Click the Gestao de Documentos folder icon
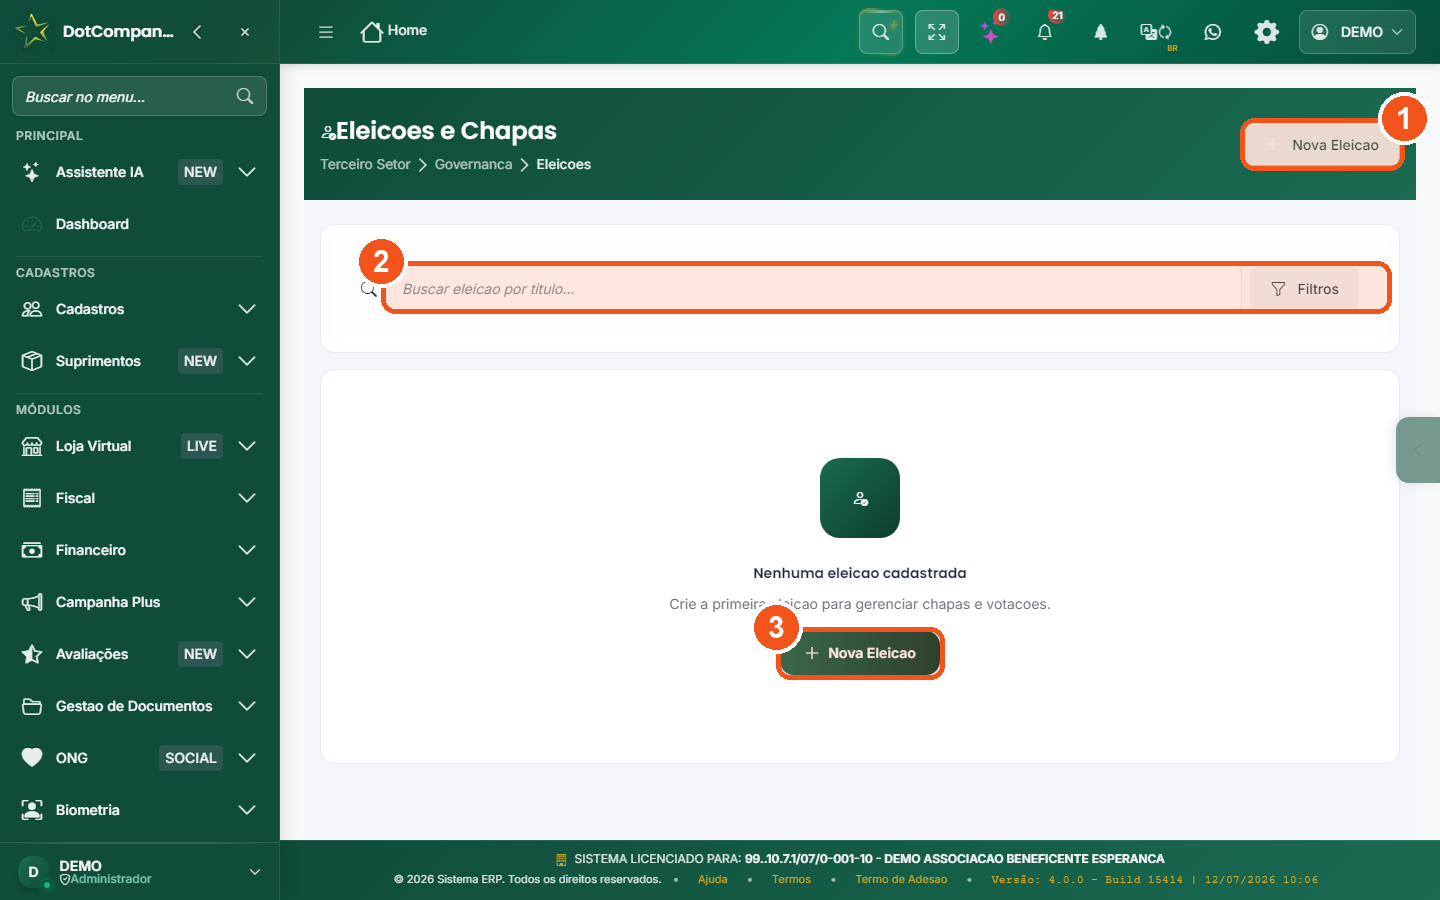The width and height of the screenshot is (1440, 900). [x=32, y=706]
